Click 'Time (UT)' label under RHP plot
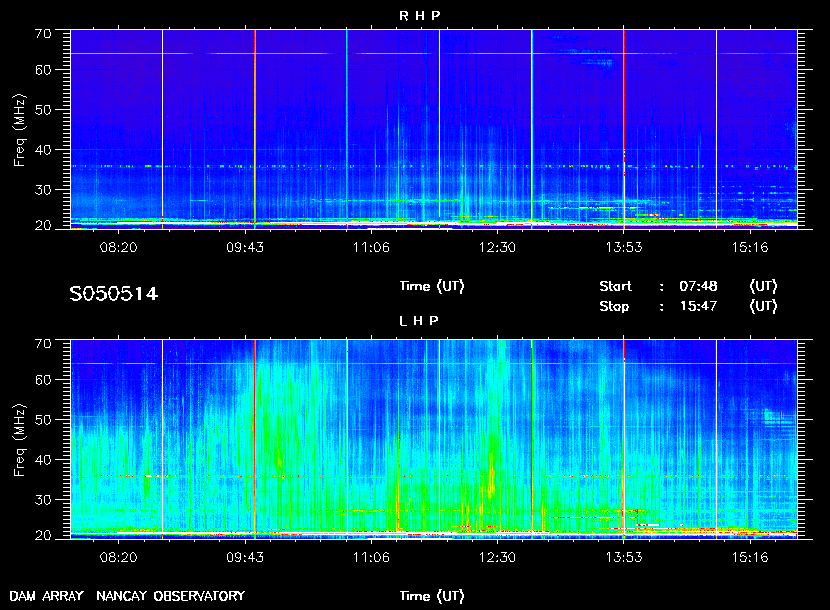 pyautogui.click(x=432, y=286)
